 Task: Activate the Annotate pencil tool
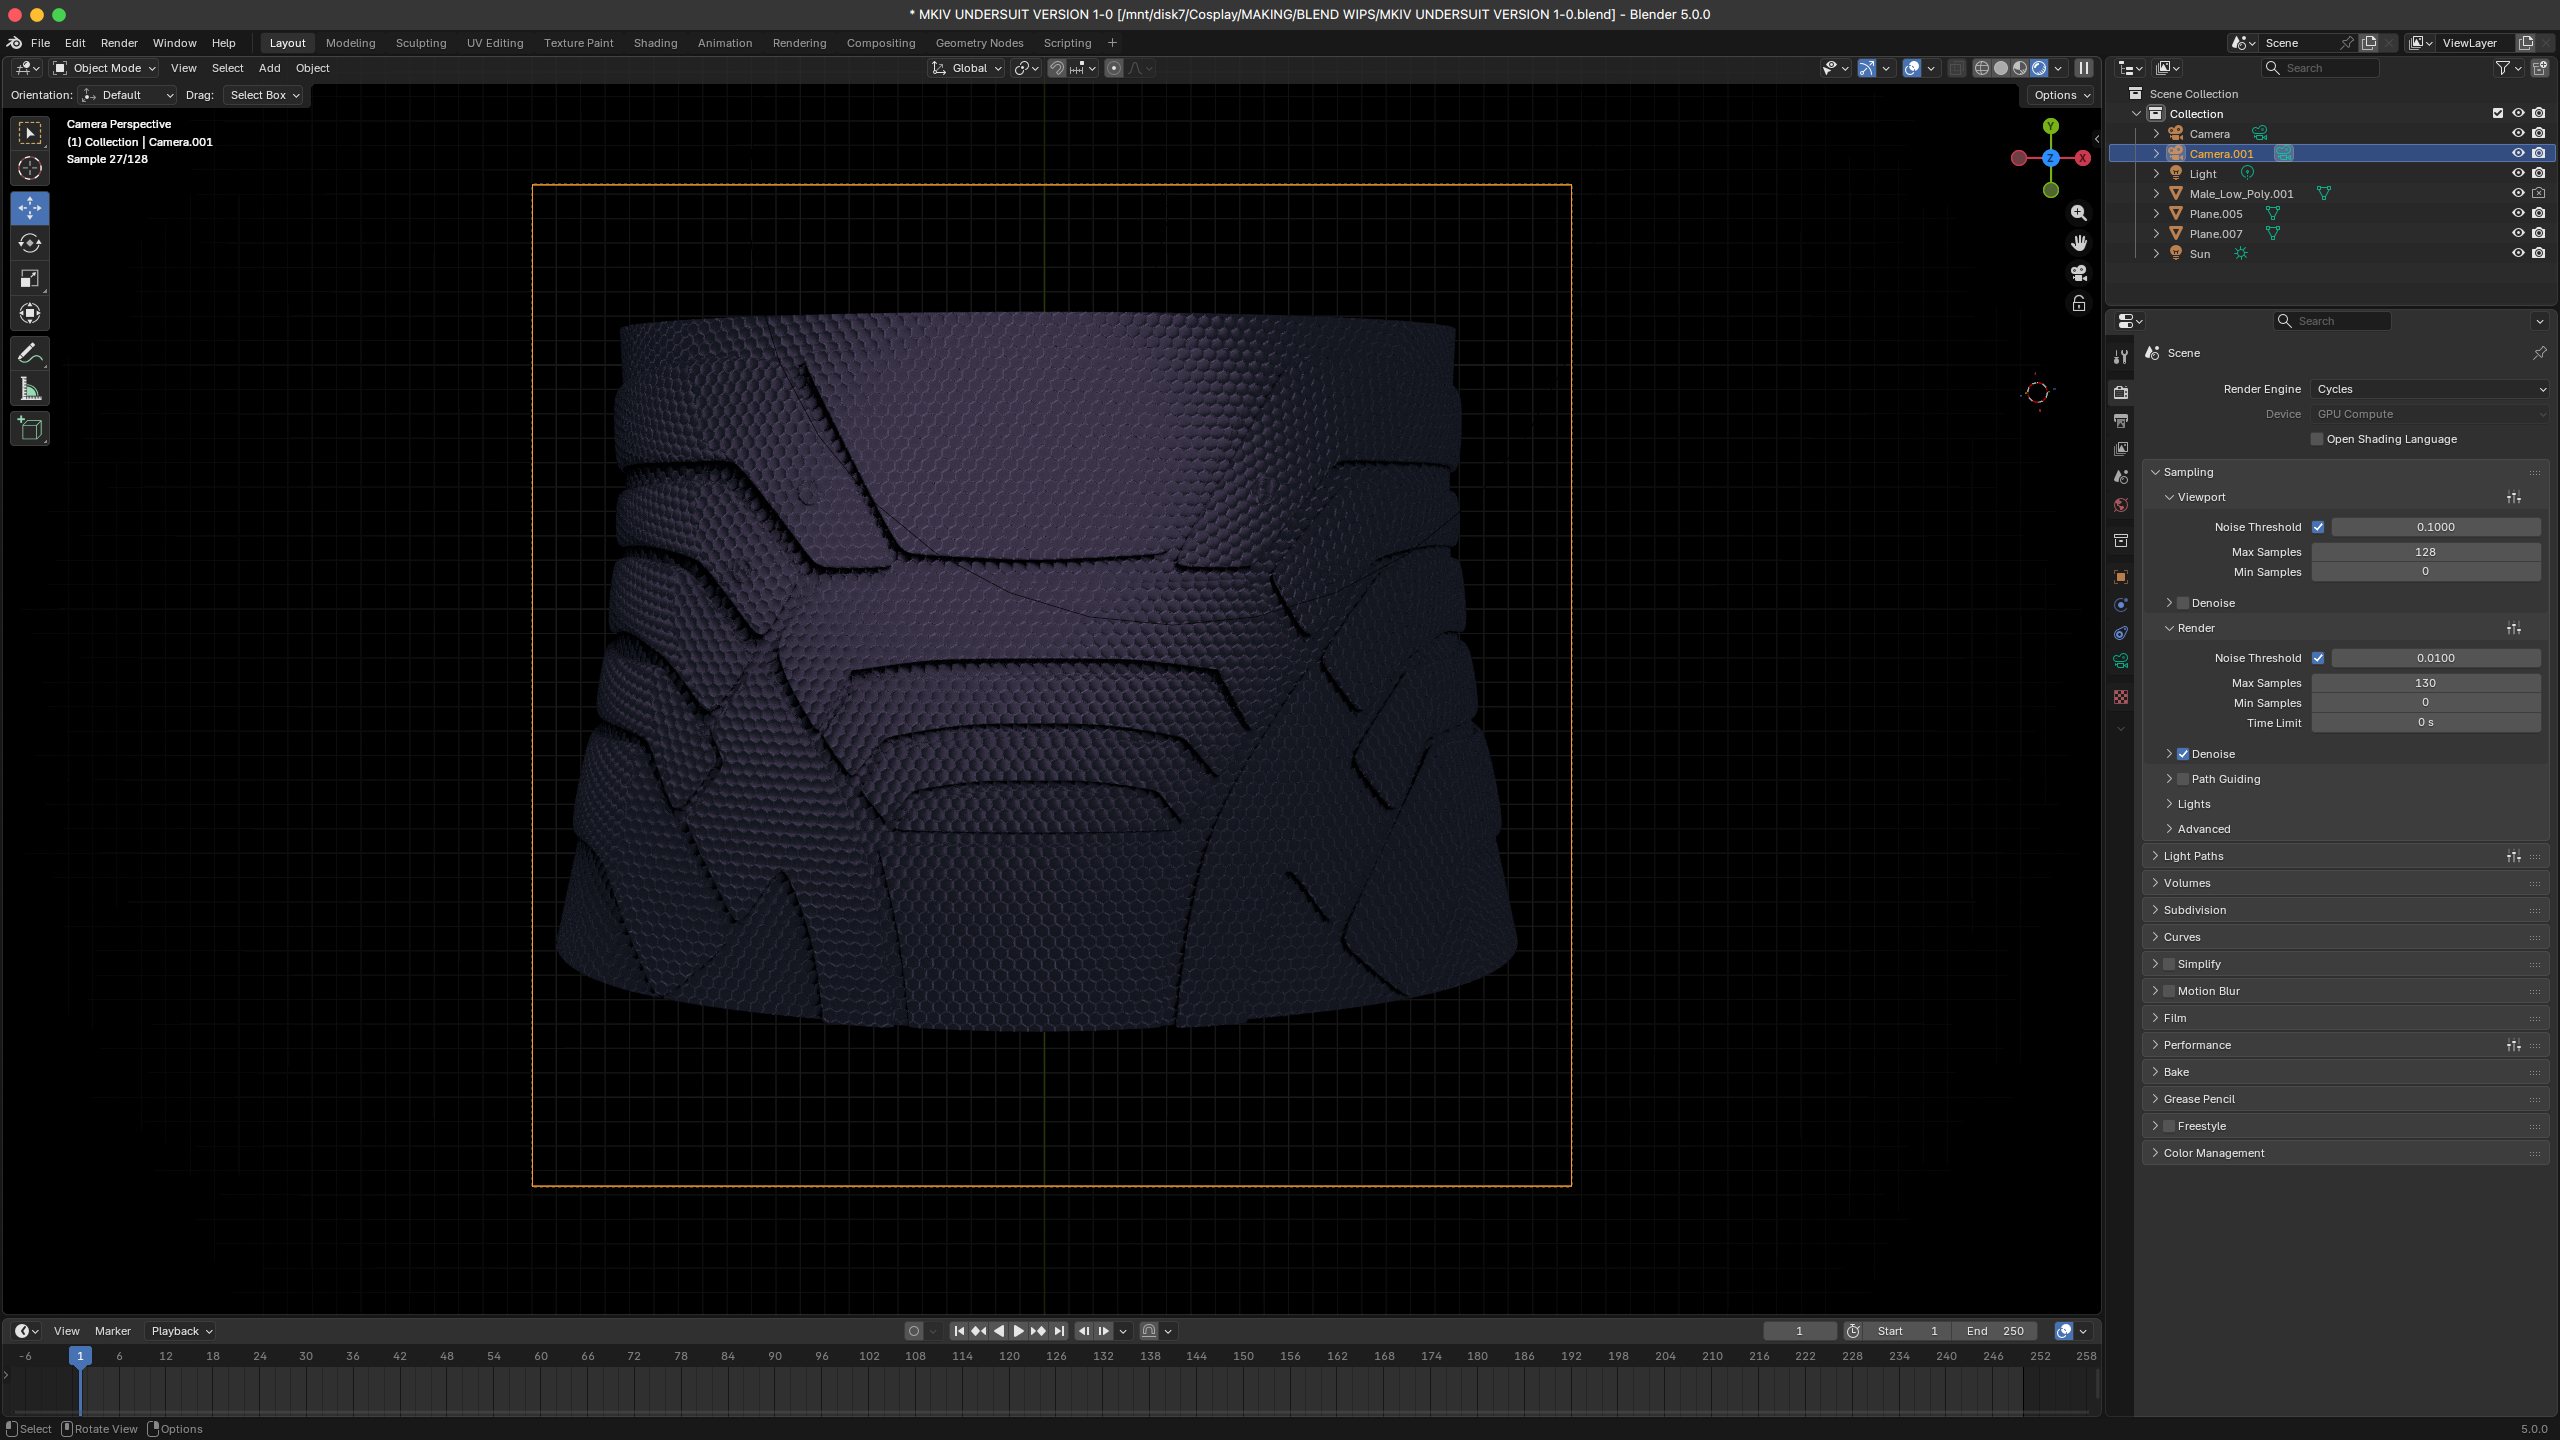[x=30, y=353]
